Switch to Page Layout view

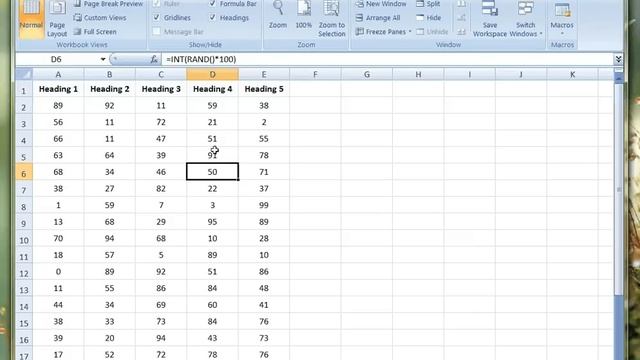(57, 18)
